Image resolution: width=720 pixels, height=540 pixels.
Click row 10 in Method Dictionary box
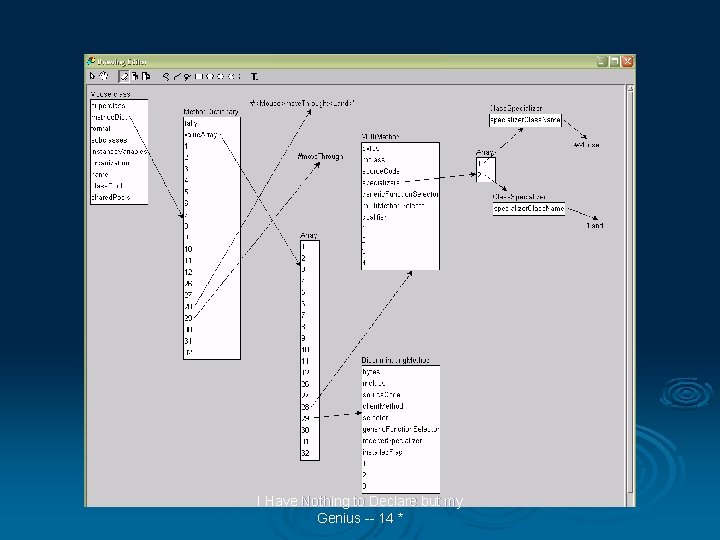point(212,249)
